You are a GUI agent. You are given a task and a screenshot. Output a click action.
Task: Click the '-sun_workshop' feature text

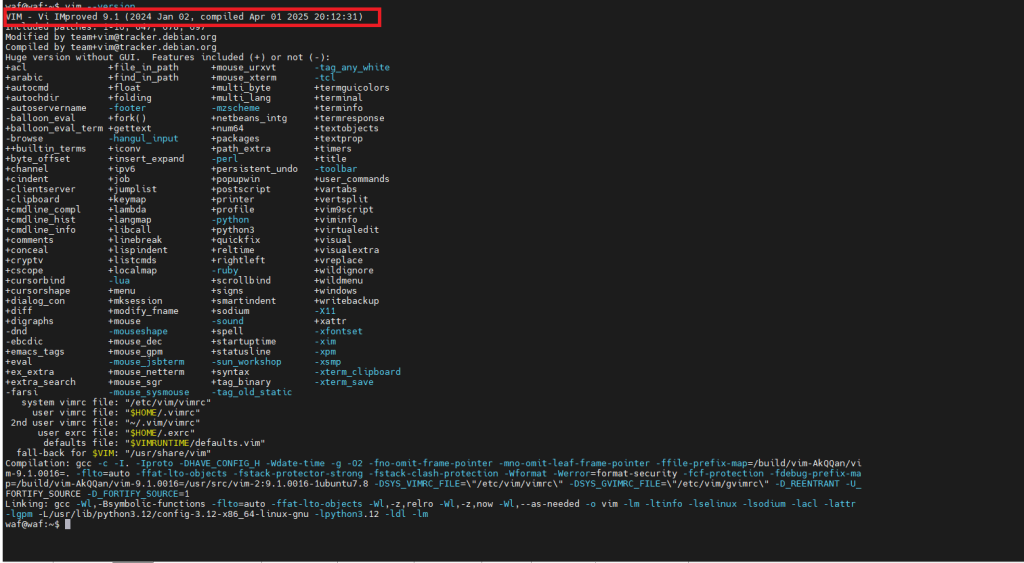click(x=246, y=361)
